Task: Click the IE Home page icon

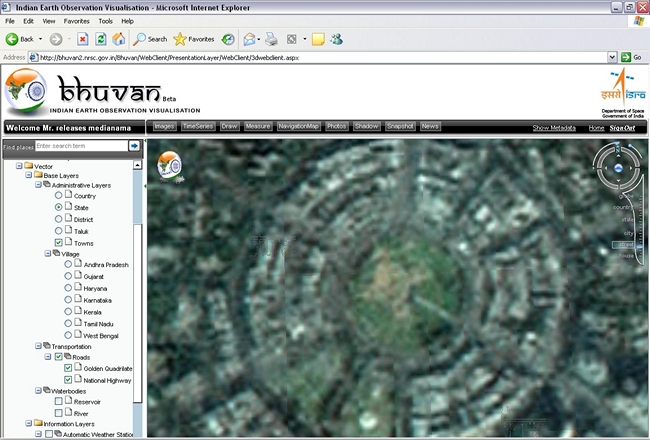Action: pyautogui.click(x=118, y=39)
